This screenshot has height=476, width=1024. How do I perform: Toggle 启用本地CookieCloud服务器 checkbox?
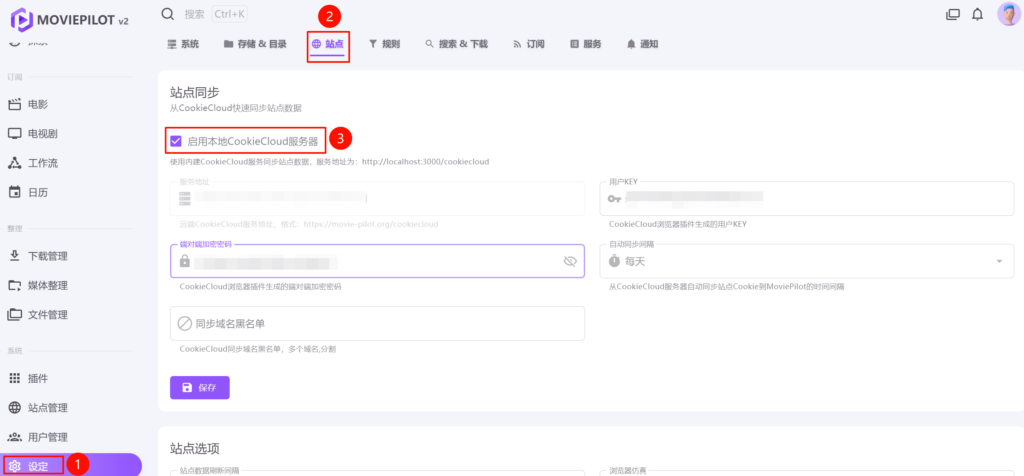pyautogui.click(x=176, y=141)
